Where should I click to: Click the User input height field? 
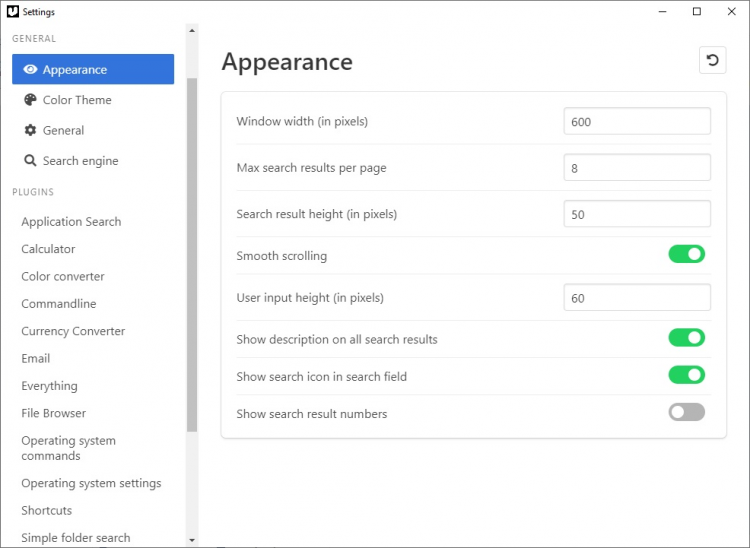[636, 298]
